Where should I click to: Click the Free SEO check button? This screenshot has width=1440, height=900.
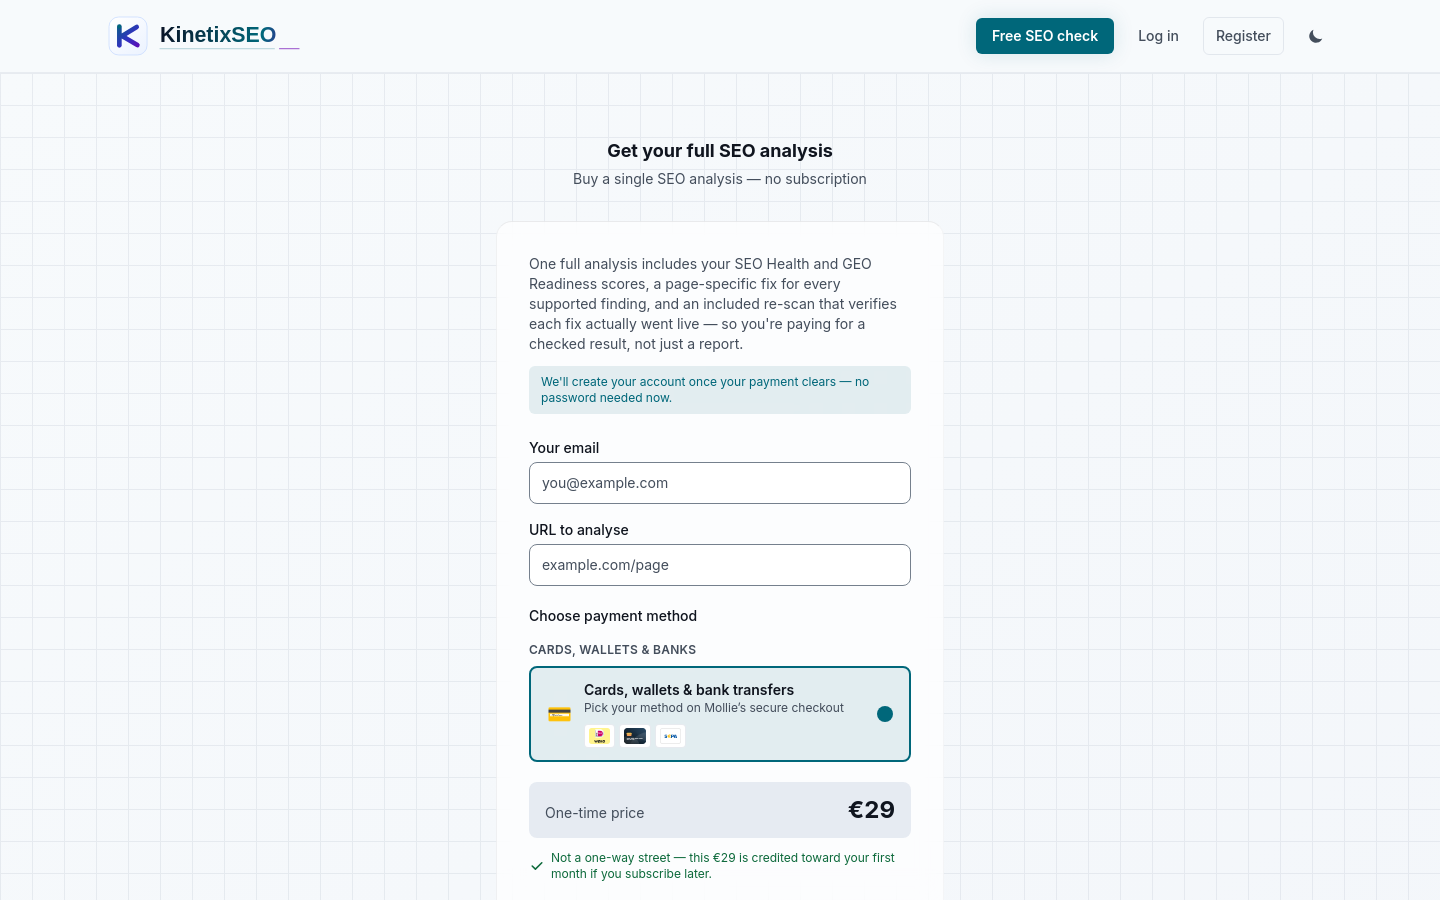click(x=1045, y=36)
